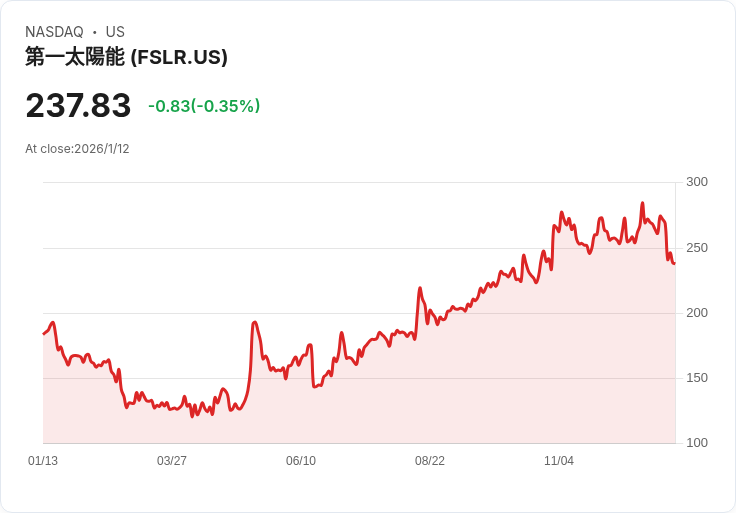
Task: Click the NASDAQ exchange label
Action: (x=54, y=32)
